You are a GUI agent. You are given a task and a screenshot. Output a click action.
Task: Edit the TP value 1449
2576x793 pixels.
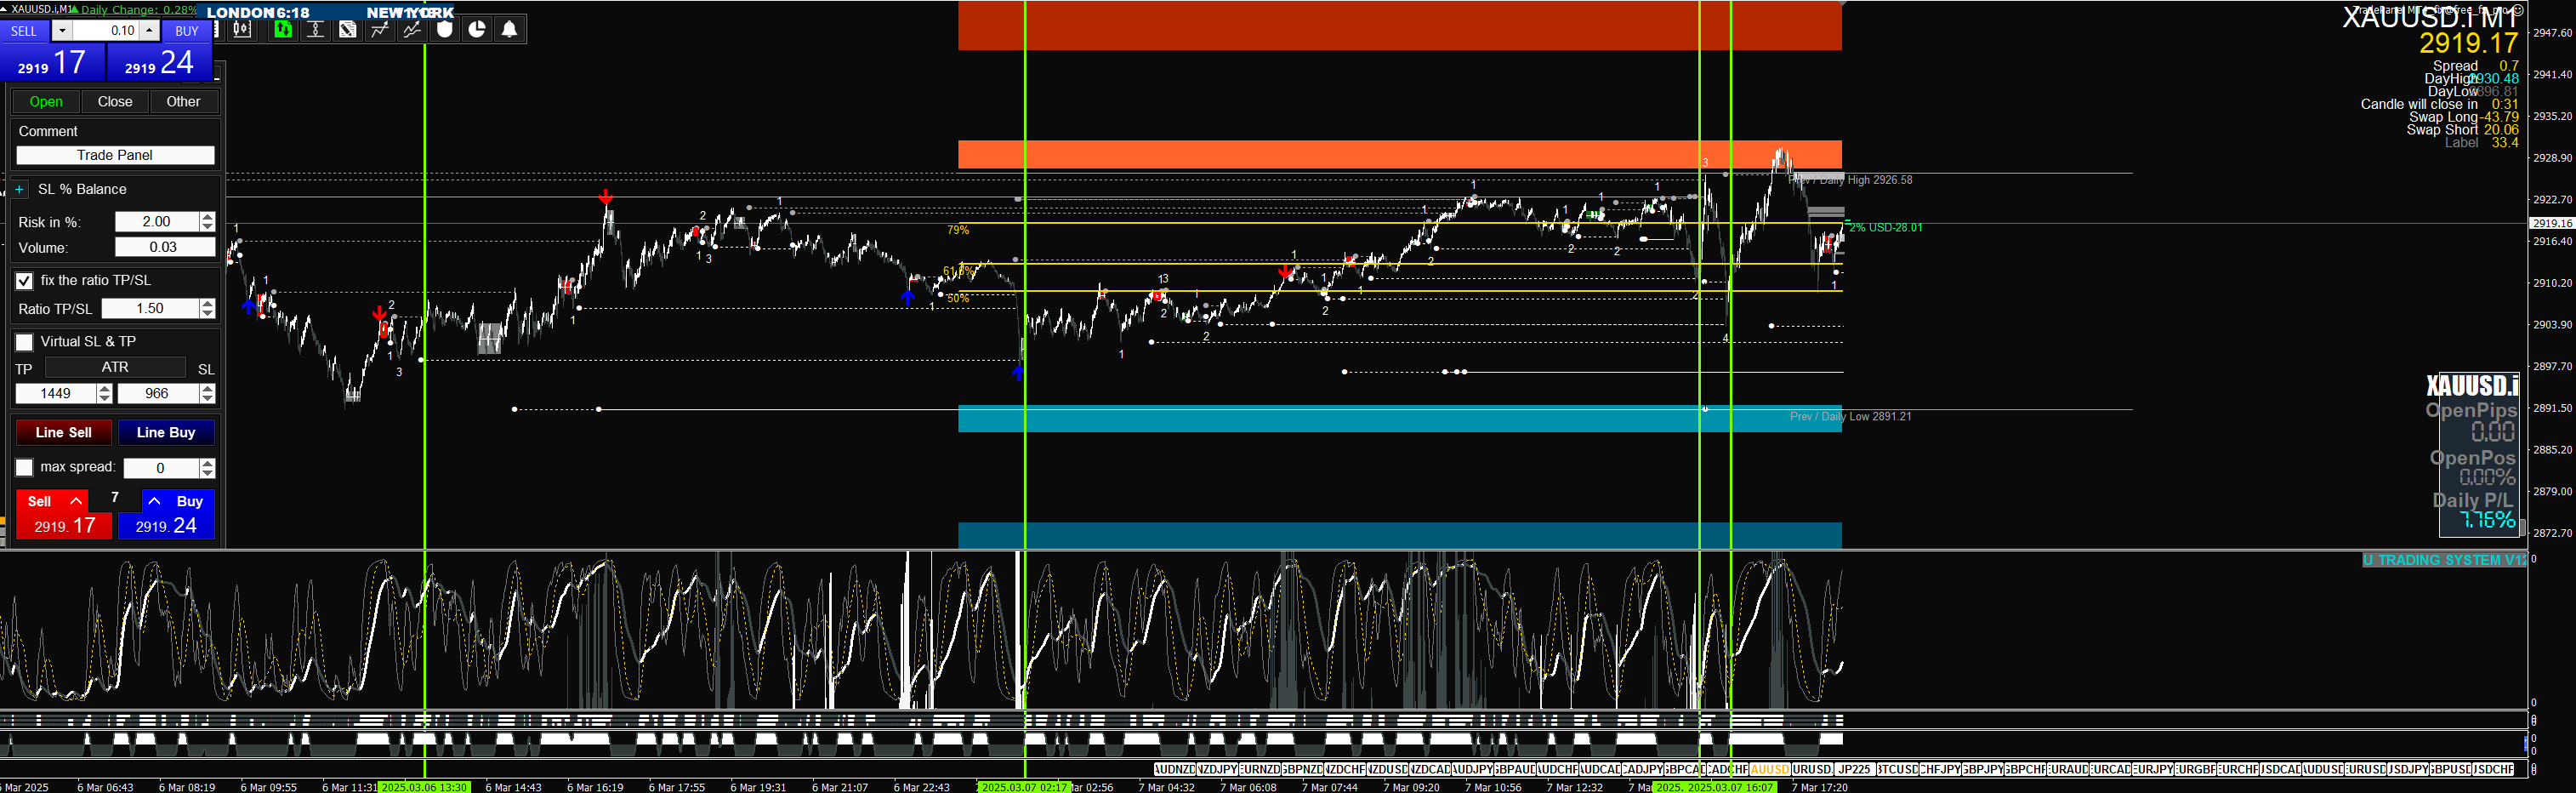click(x=56, y=394)
